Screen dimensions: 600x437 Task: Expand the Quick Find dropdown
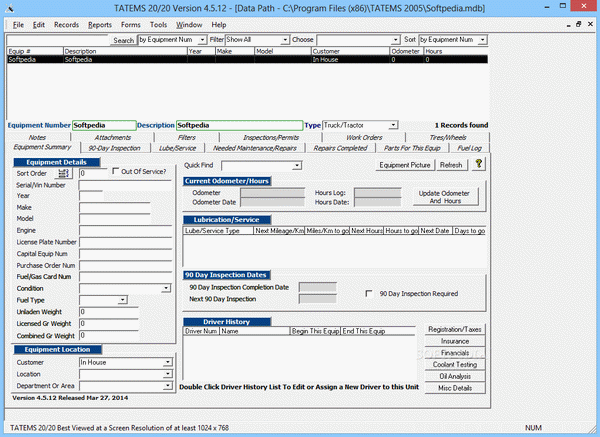[x=297, y=165]
